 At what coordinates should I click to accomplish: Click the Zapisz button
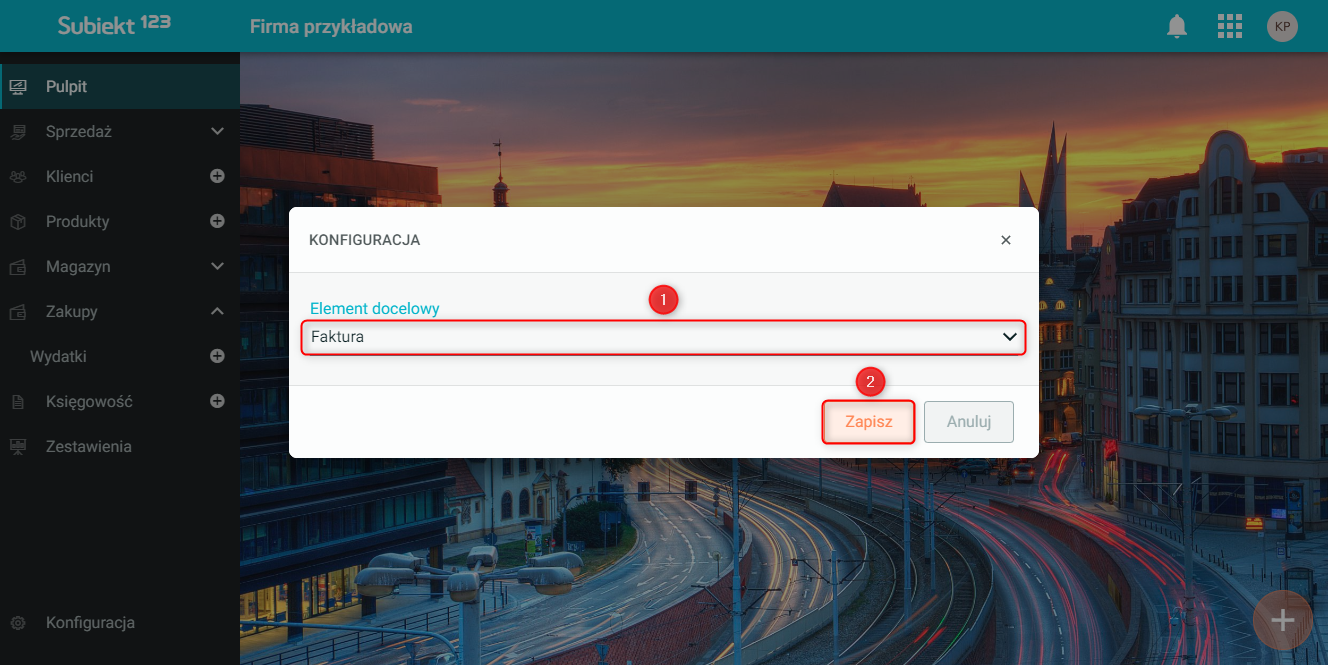[868, 422]
